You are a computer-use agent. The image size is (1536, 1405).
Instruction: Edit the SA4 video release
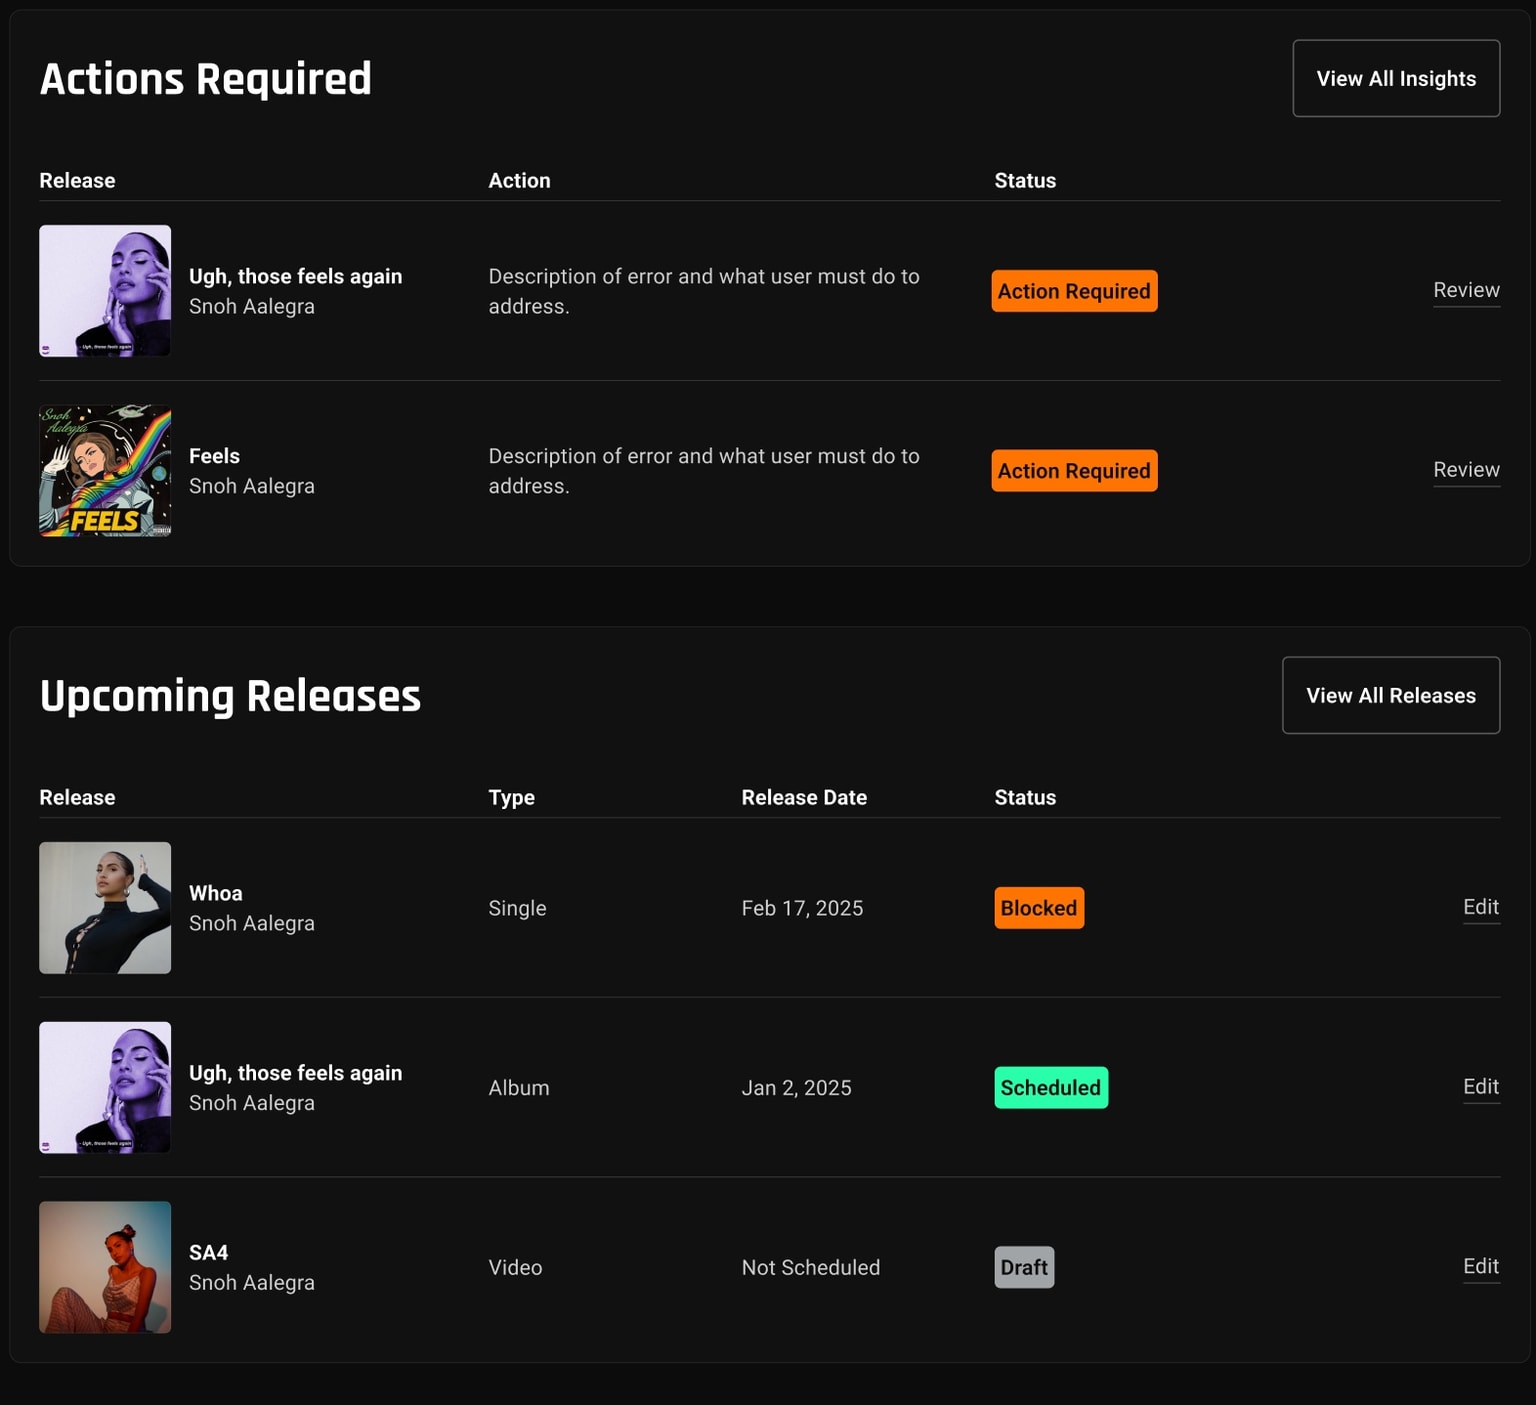[x=1480, y=1267]
